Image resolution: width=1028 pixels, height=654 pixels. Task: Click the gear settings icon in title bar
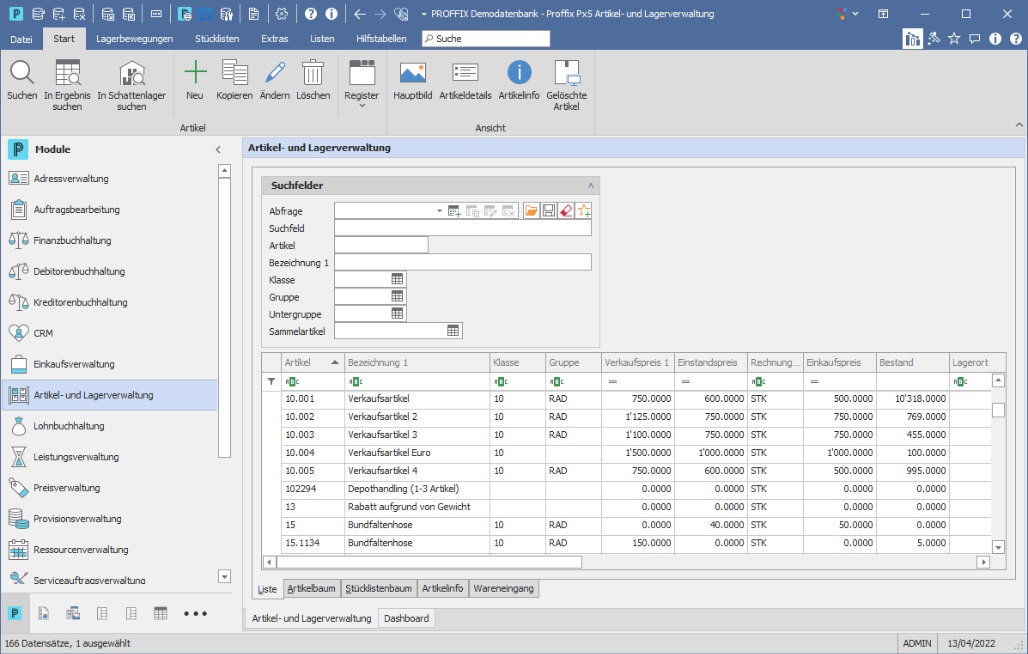282,14
